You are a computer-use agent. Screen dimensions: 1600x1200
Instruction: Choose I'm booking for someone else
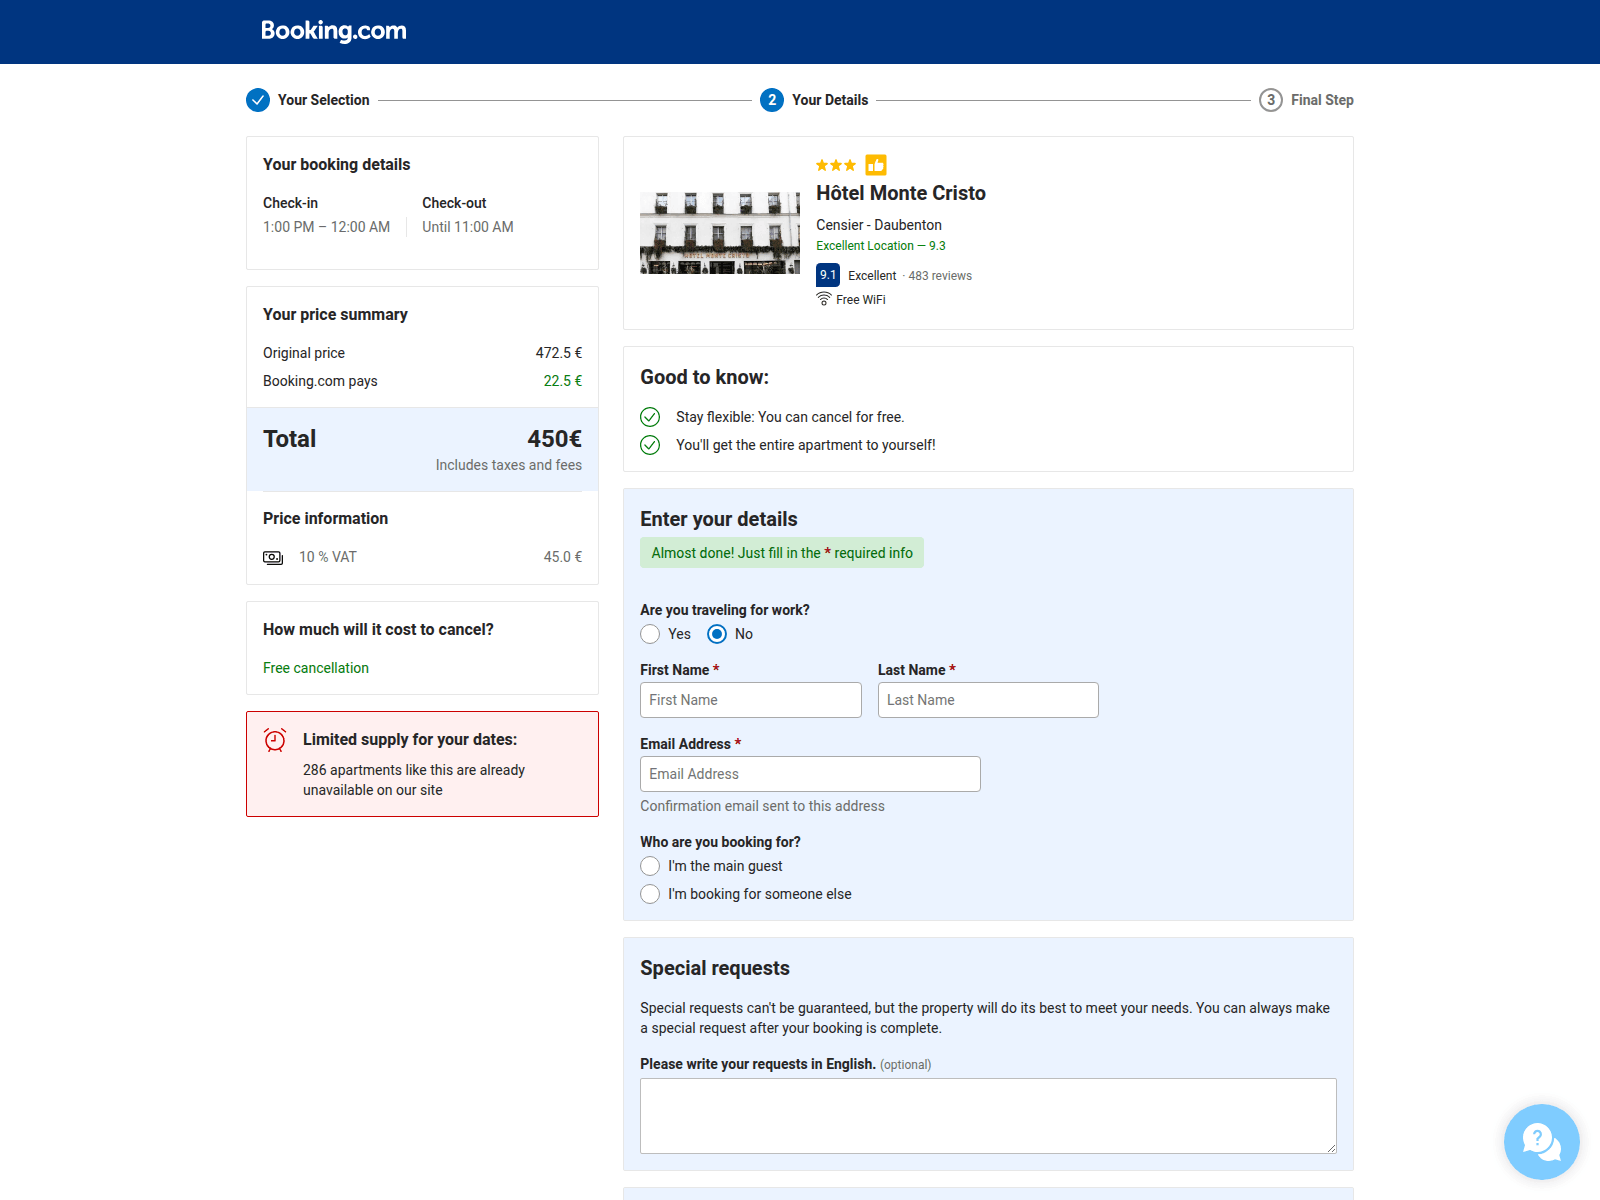coord(650,894)
